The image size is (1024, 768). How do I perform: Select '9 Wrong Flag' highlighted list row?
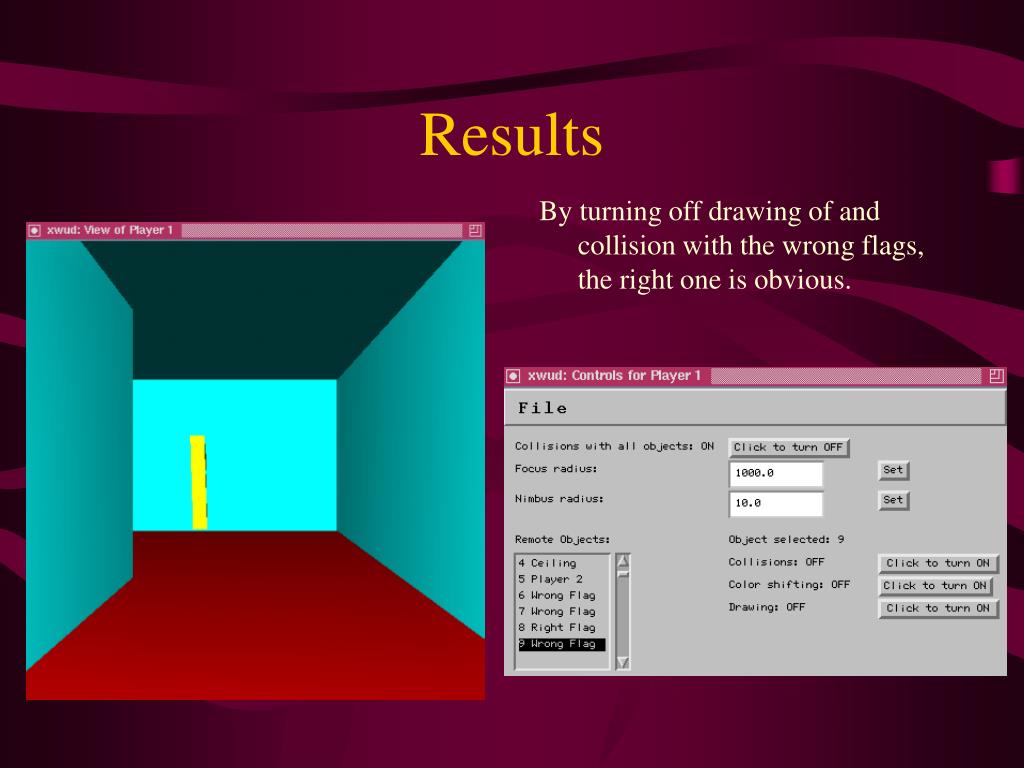(562, 644)
